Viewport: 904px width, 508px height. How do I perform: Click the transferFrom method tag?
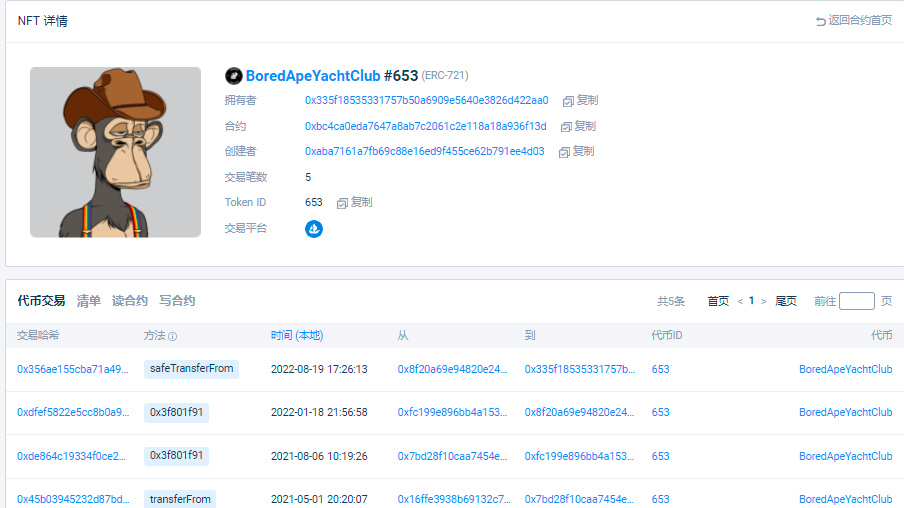180,499
